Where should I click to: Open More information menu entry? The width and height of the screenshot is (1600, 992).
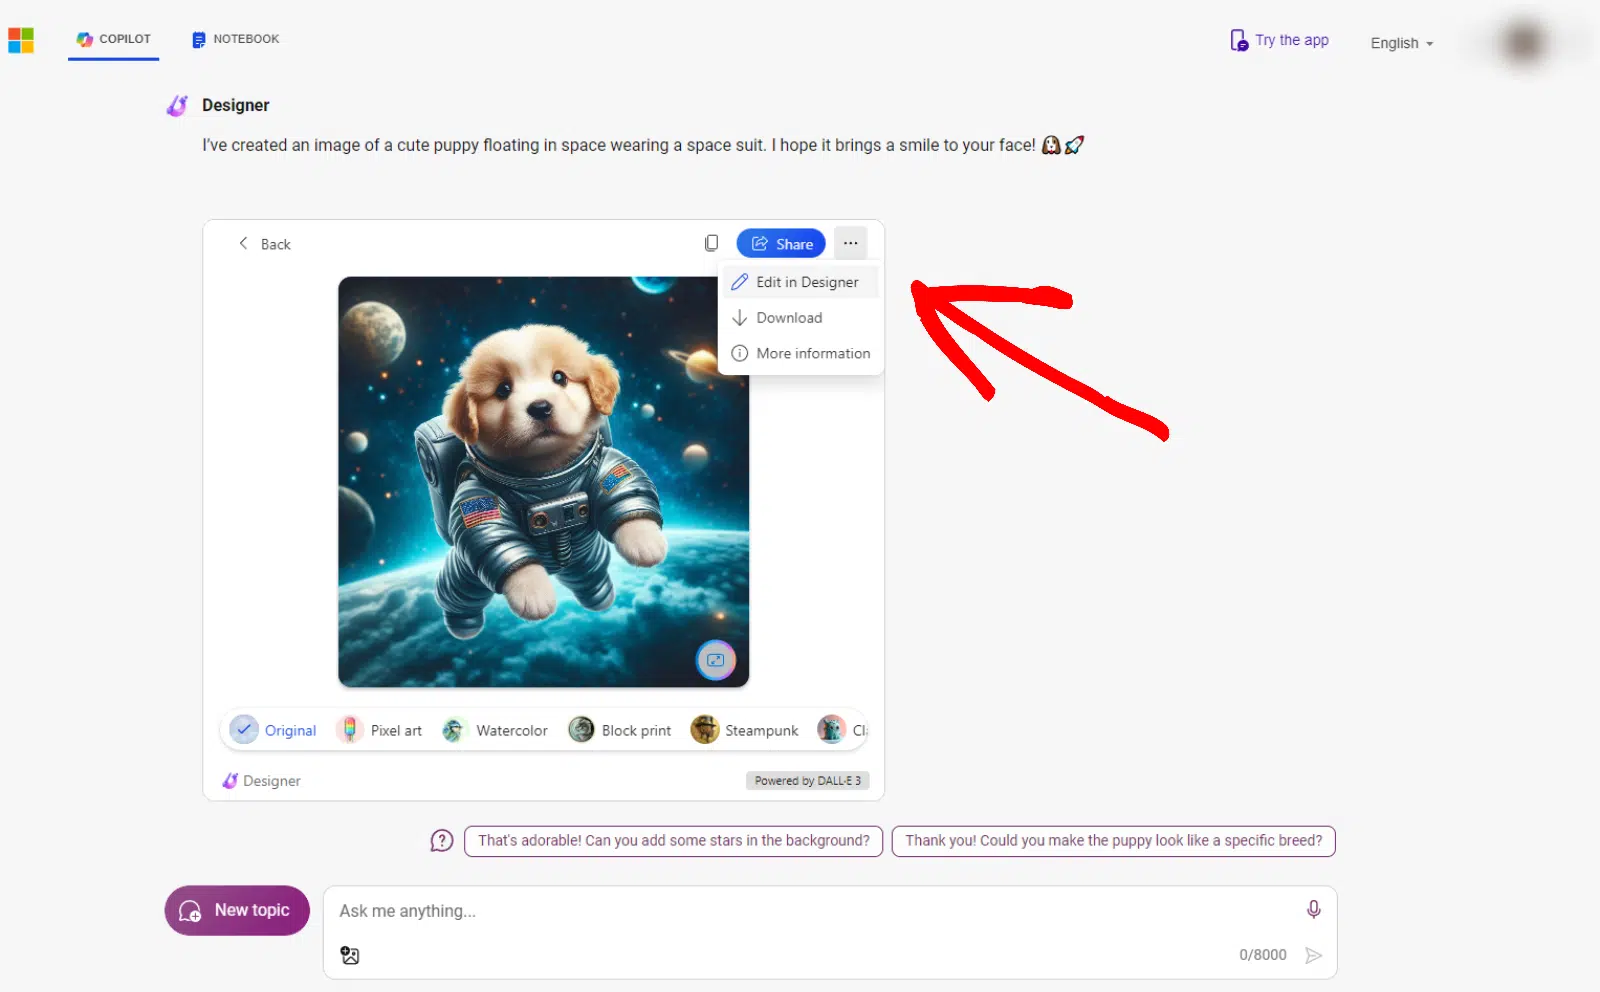799,353
